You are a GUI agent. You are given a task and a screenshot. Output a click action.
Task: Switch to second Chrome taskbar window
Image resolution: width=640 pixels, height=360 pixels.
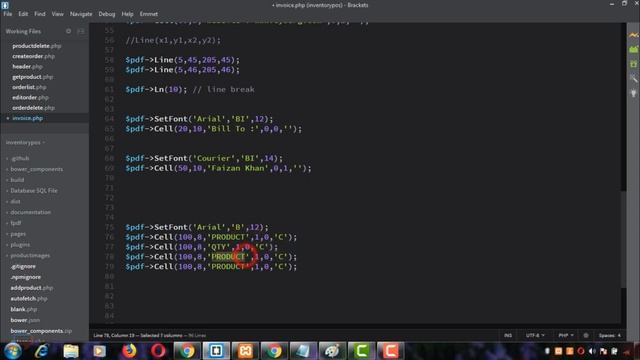[274, 351]
